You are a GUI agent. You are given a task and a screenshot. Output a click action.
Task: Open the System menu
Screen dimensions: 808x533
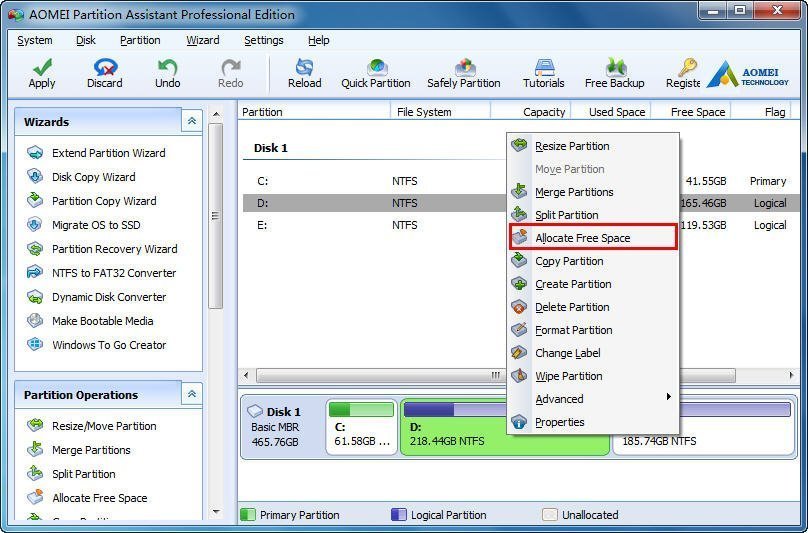click(x=35, y=40)
